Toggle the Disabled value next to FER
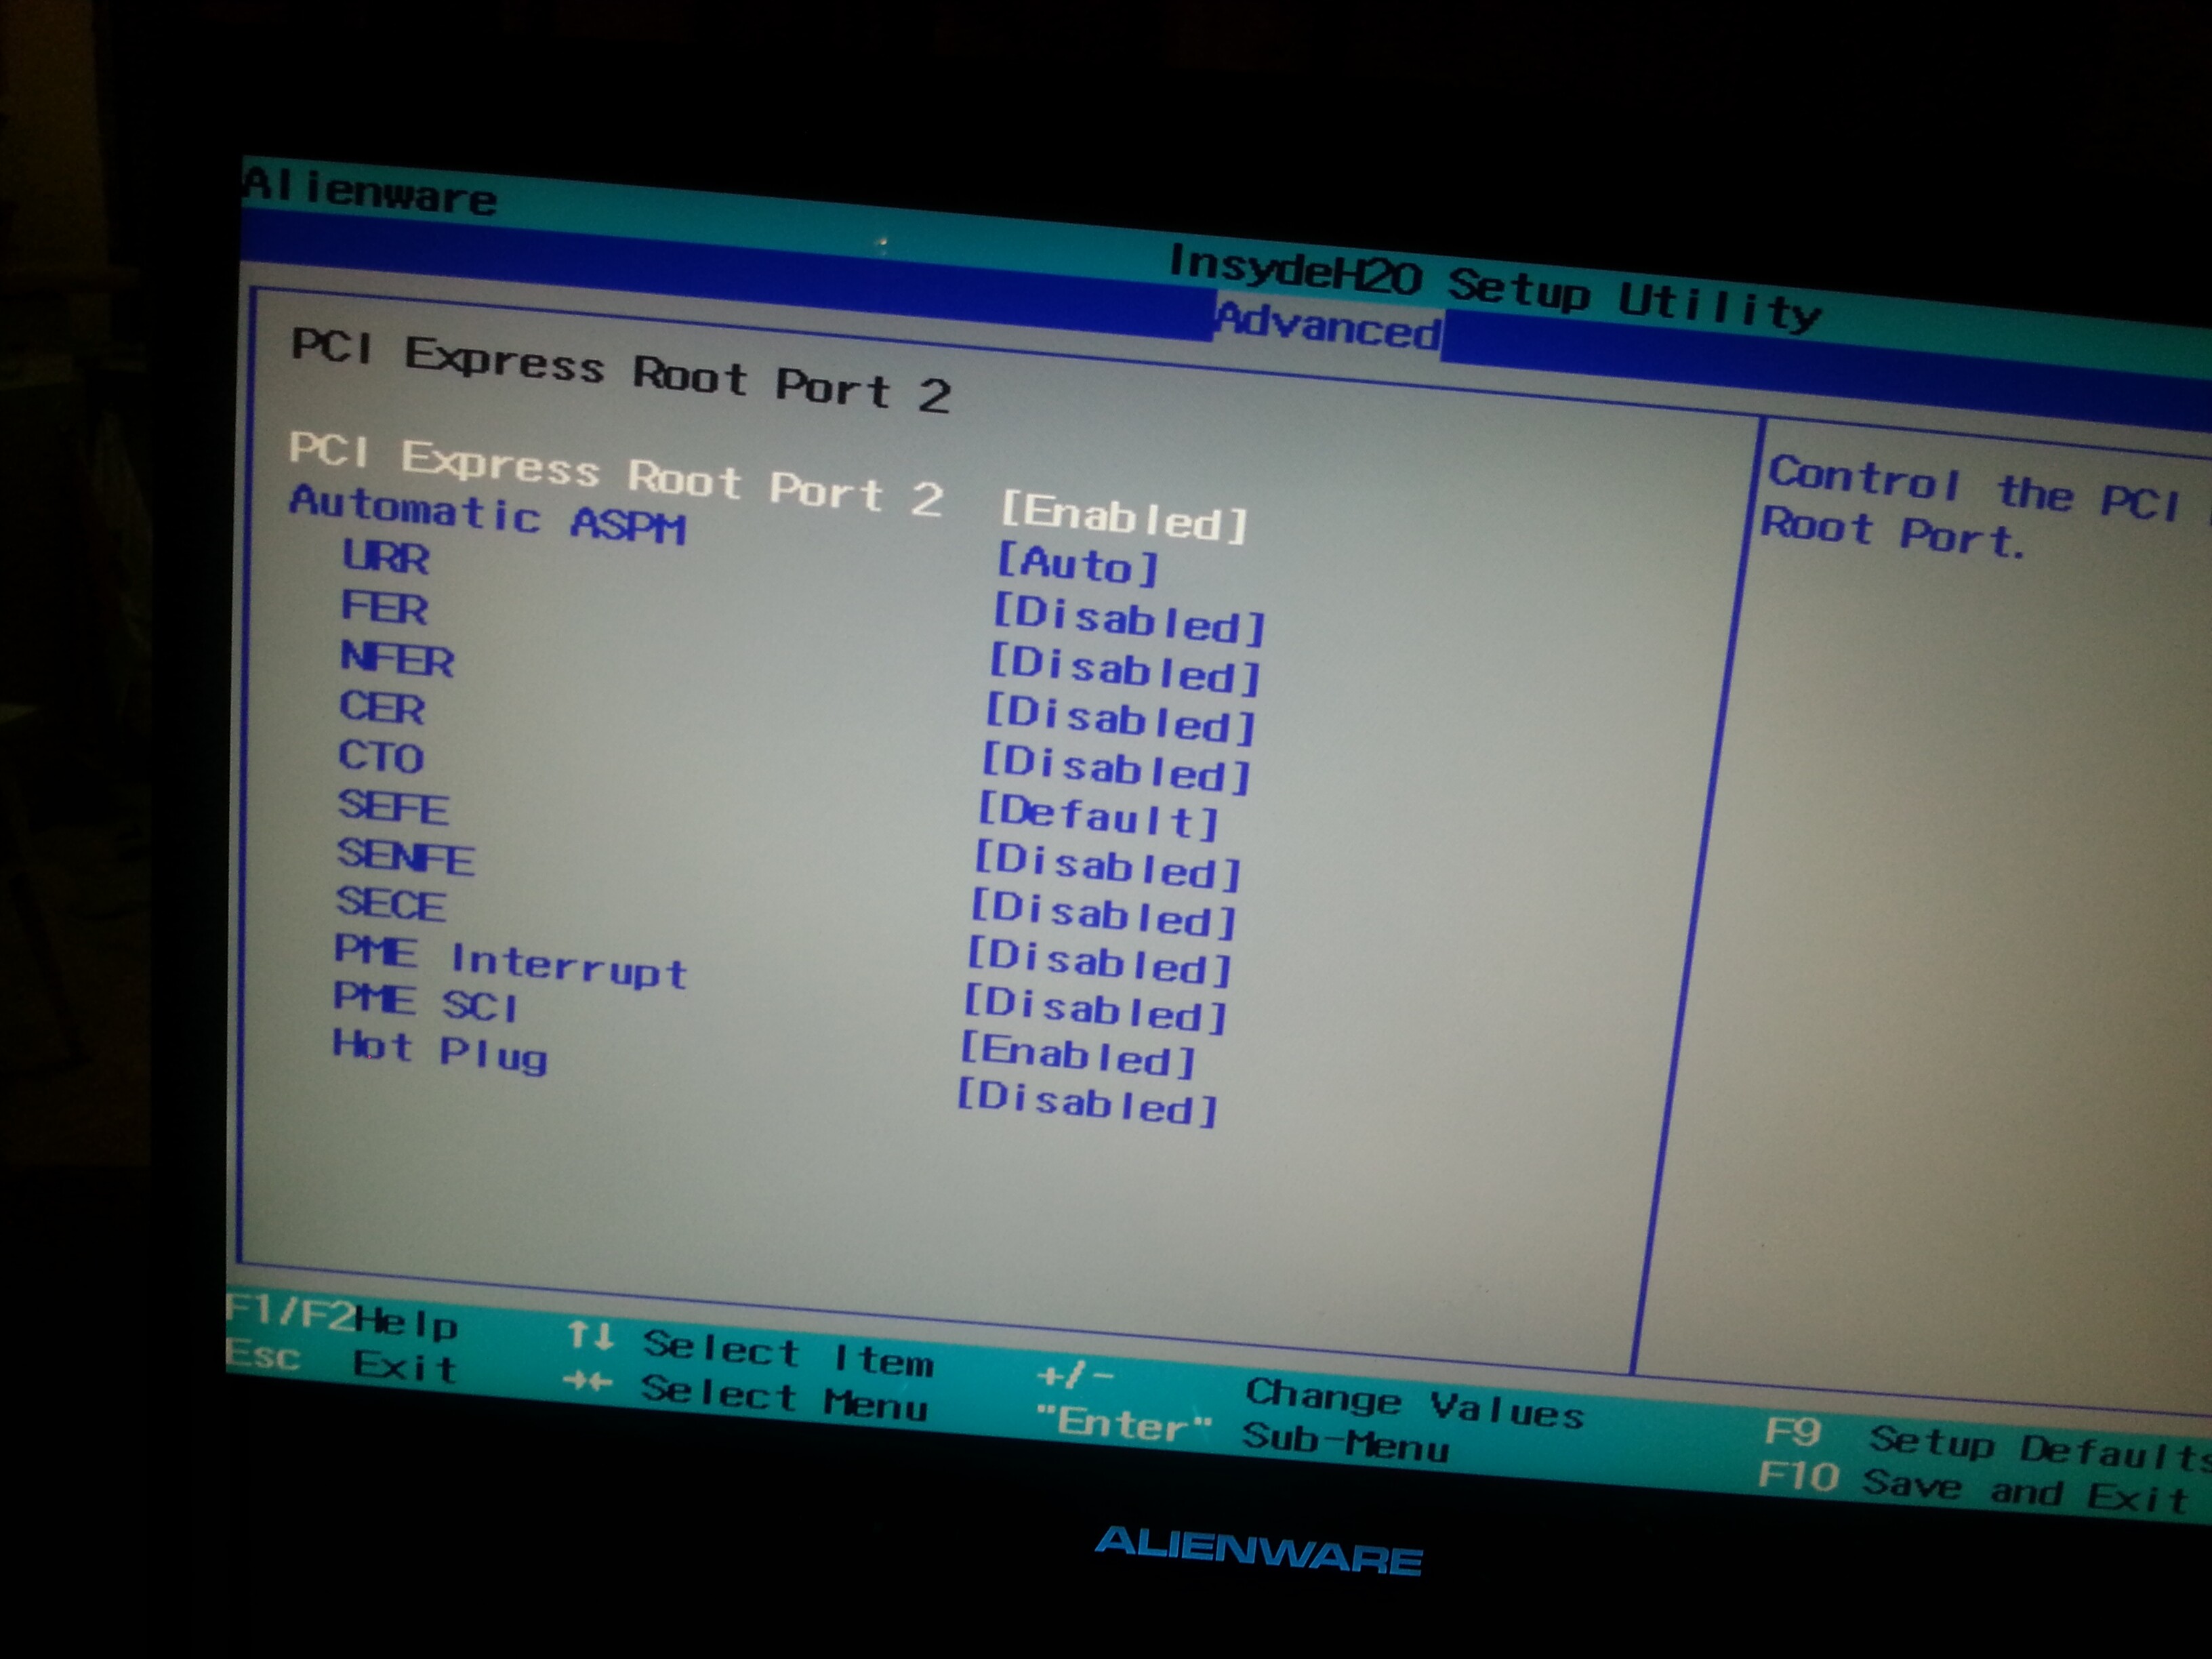2212x1659 pixels. [x=1126, y=670]
